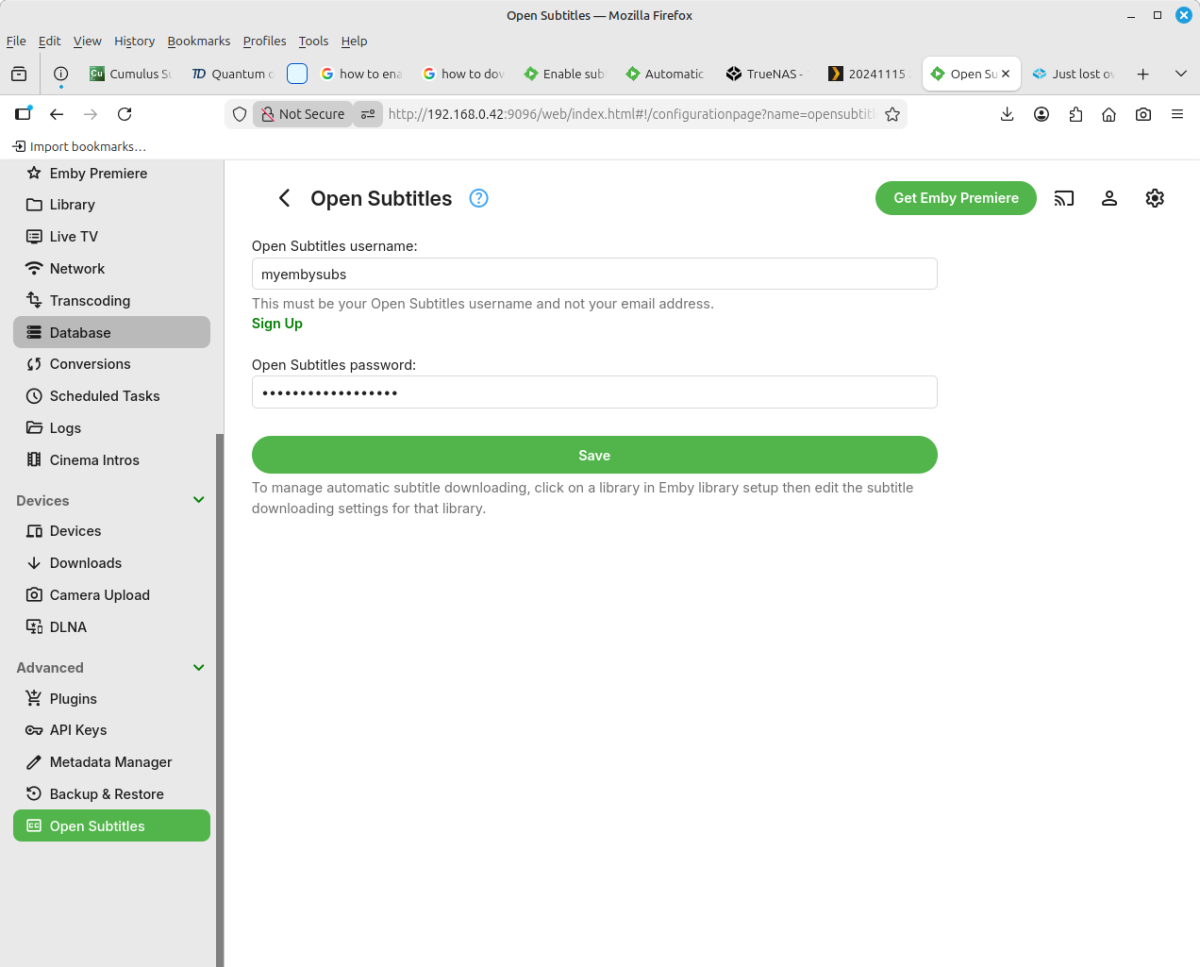Open the Emby user profile icon
This screenshot has height=967, width=1200.
pyautogui.click(x=1109, y=198)
